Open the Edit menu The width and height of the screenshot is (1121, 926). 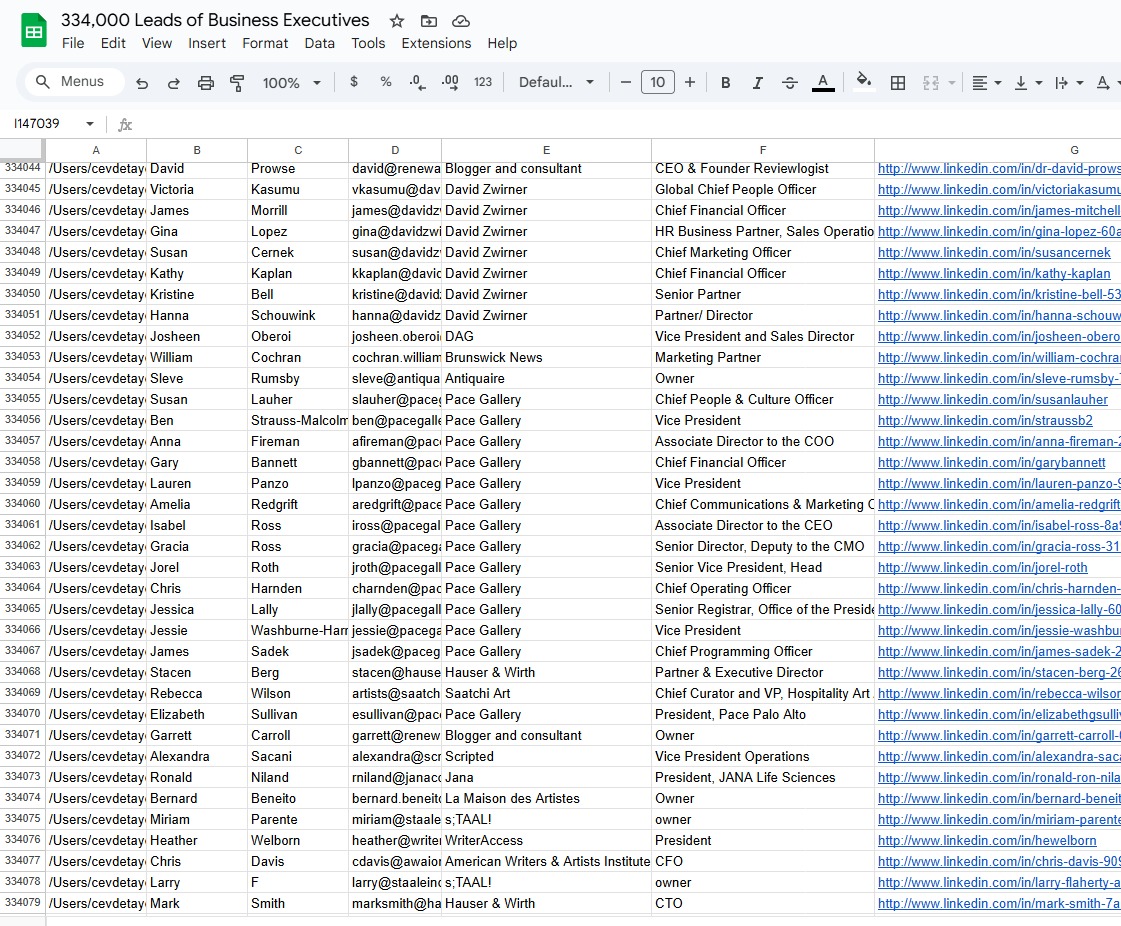(113, 43)
